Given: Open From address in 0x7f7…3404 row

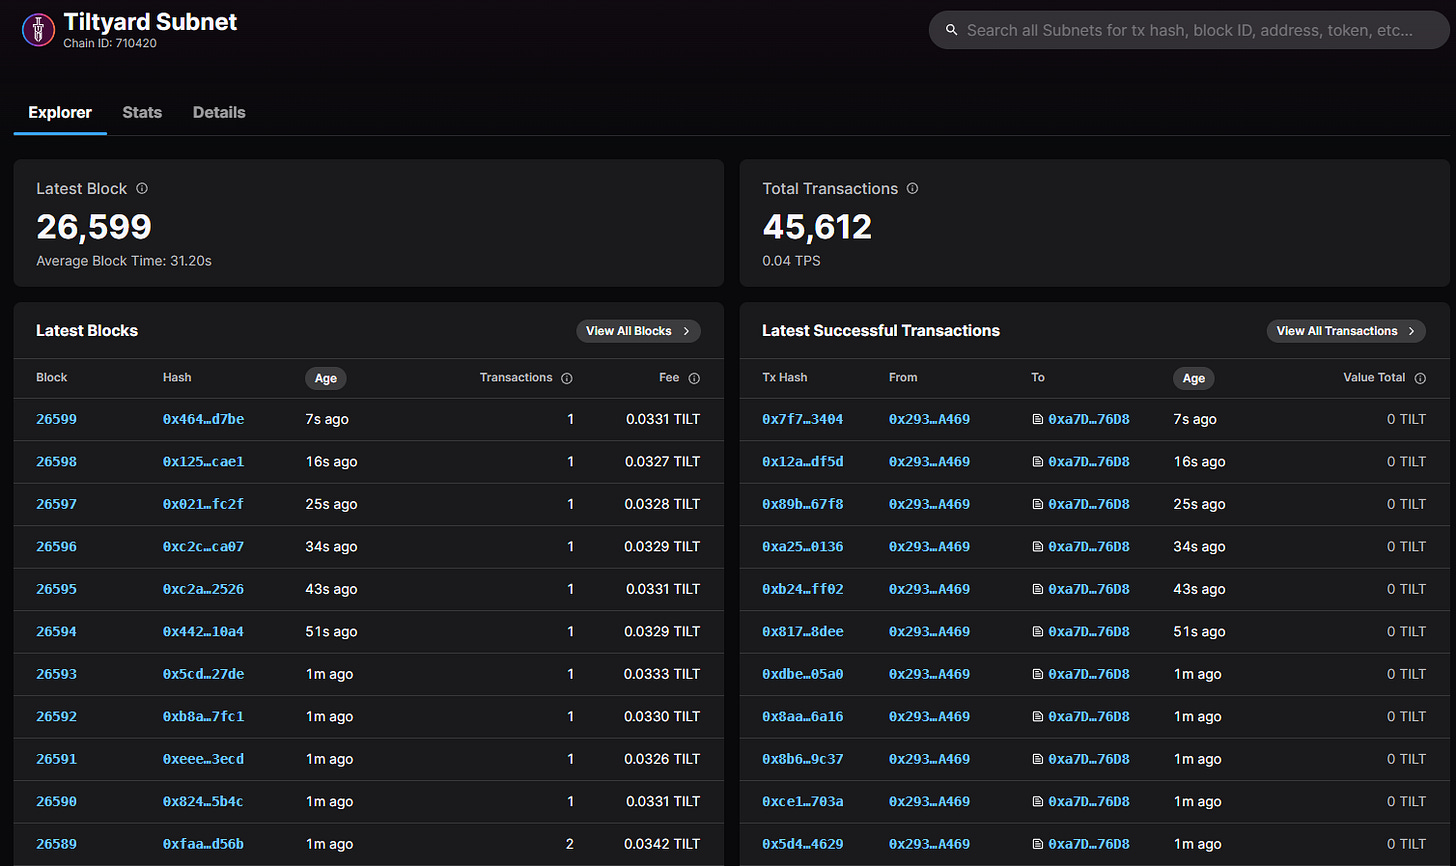Looking at the screenshot, I should pos(929,419).
